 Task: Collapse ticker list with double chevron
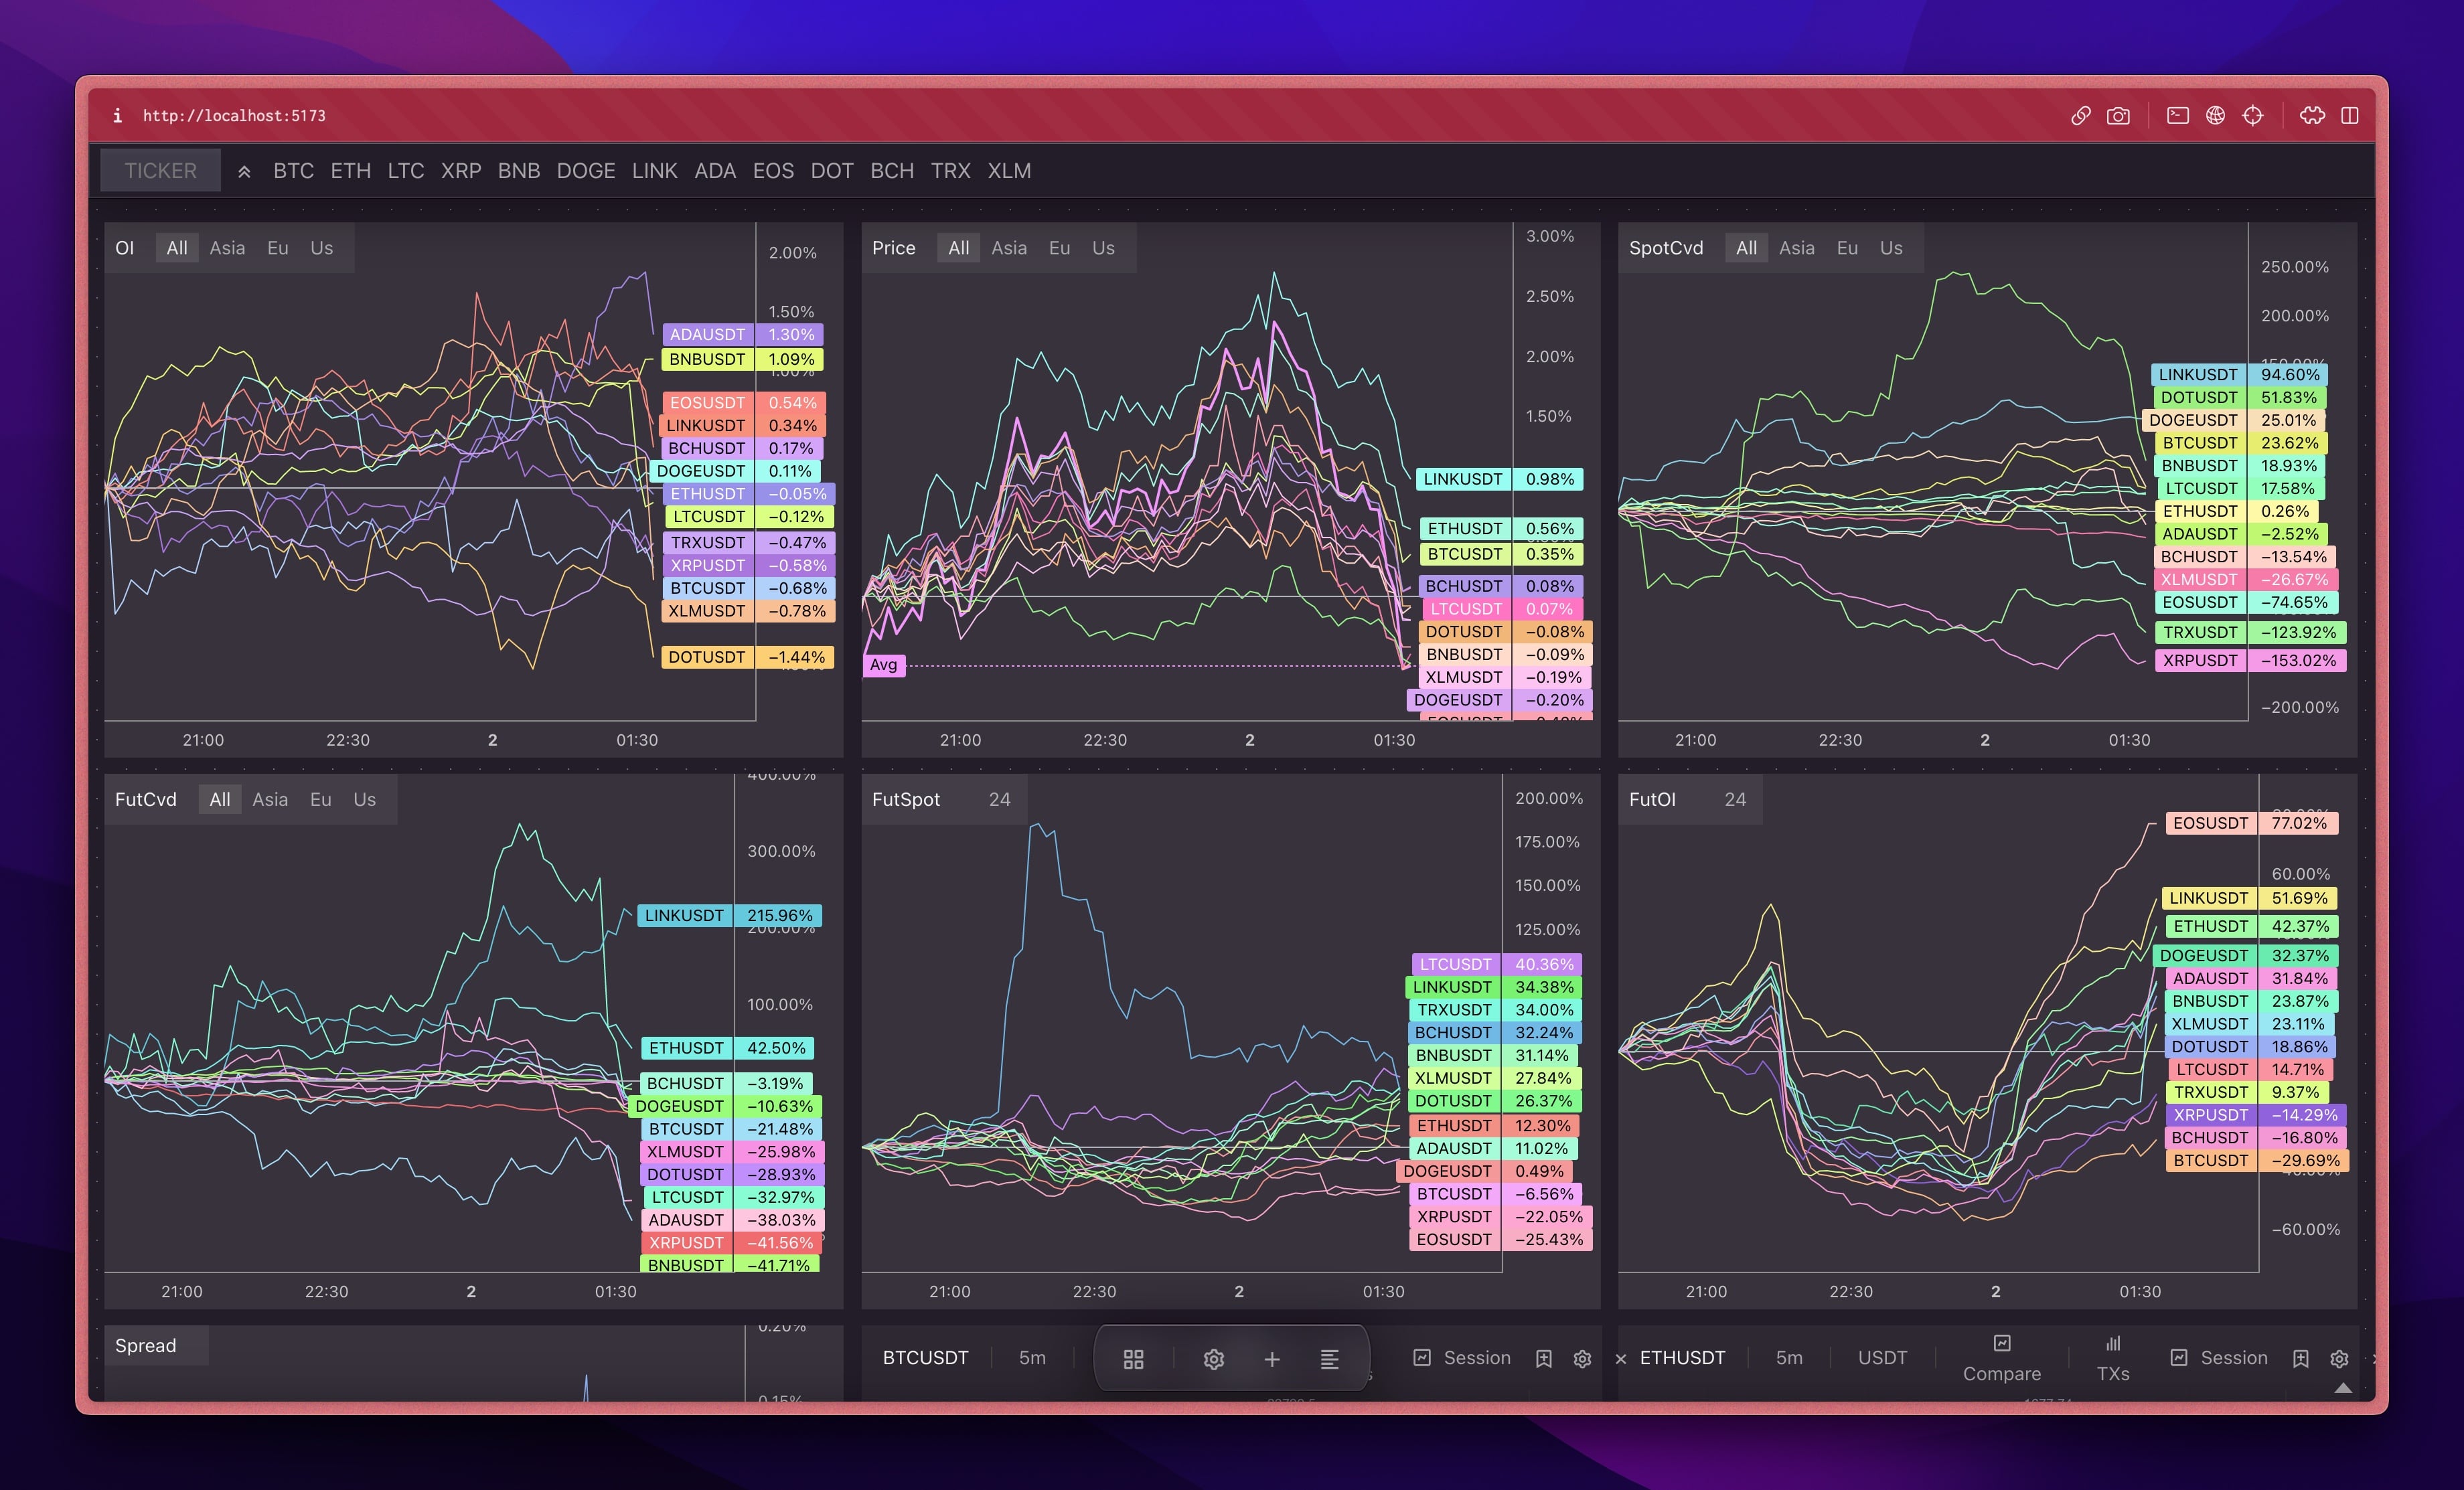244,172
